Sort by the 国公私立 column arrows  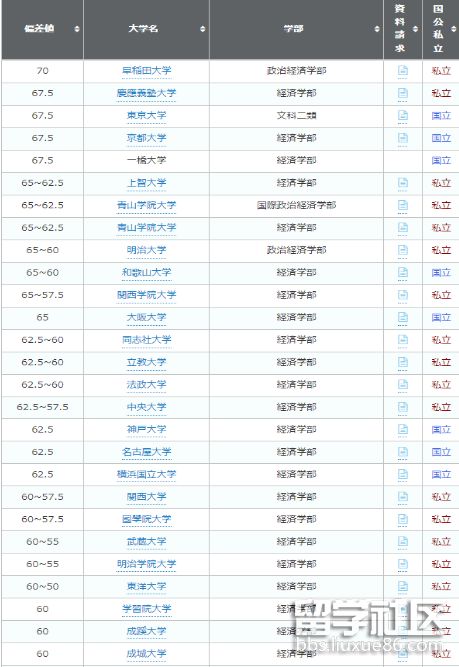tap(454, 29)
